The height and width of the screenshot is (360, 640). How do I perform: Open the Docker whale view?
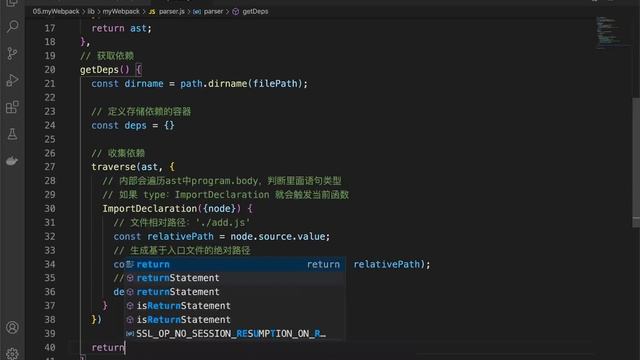coord(12,161)
